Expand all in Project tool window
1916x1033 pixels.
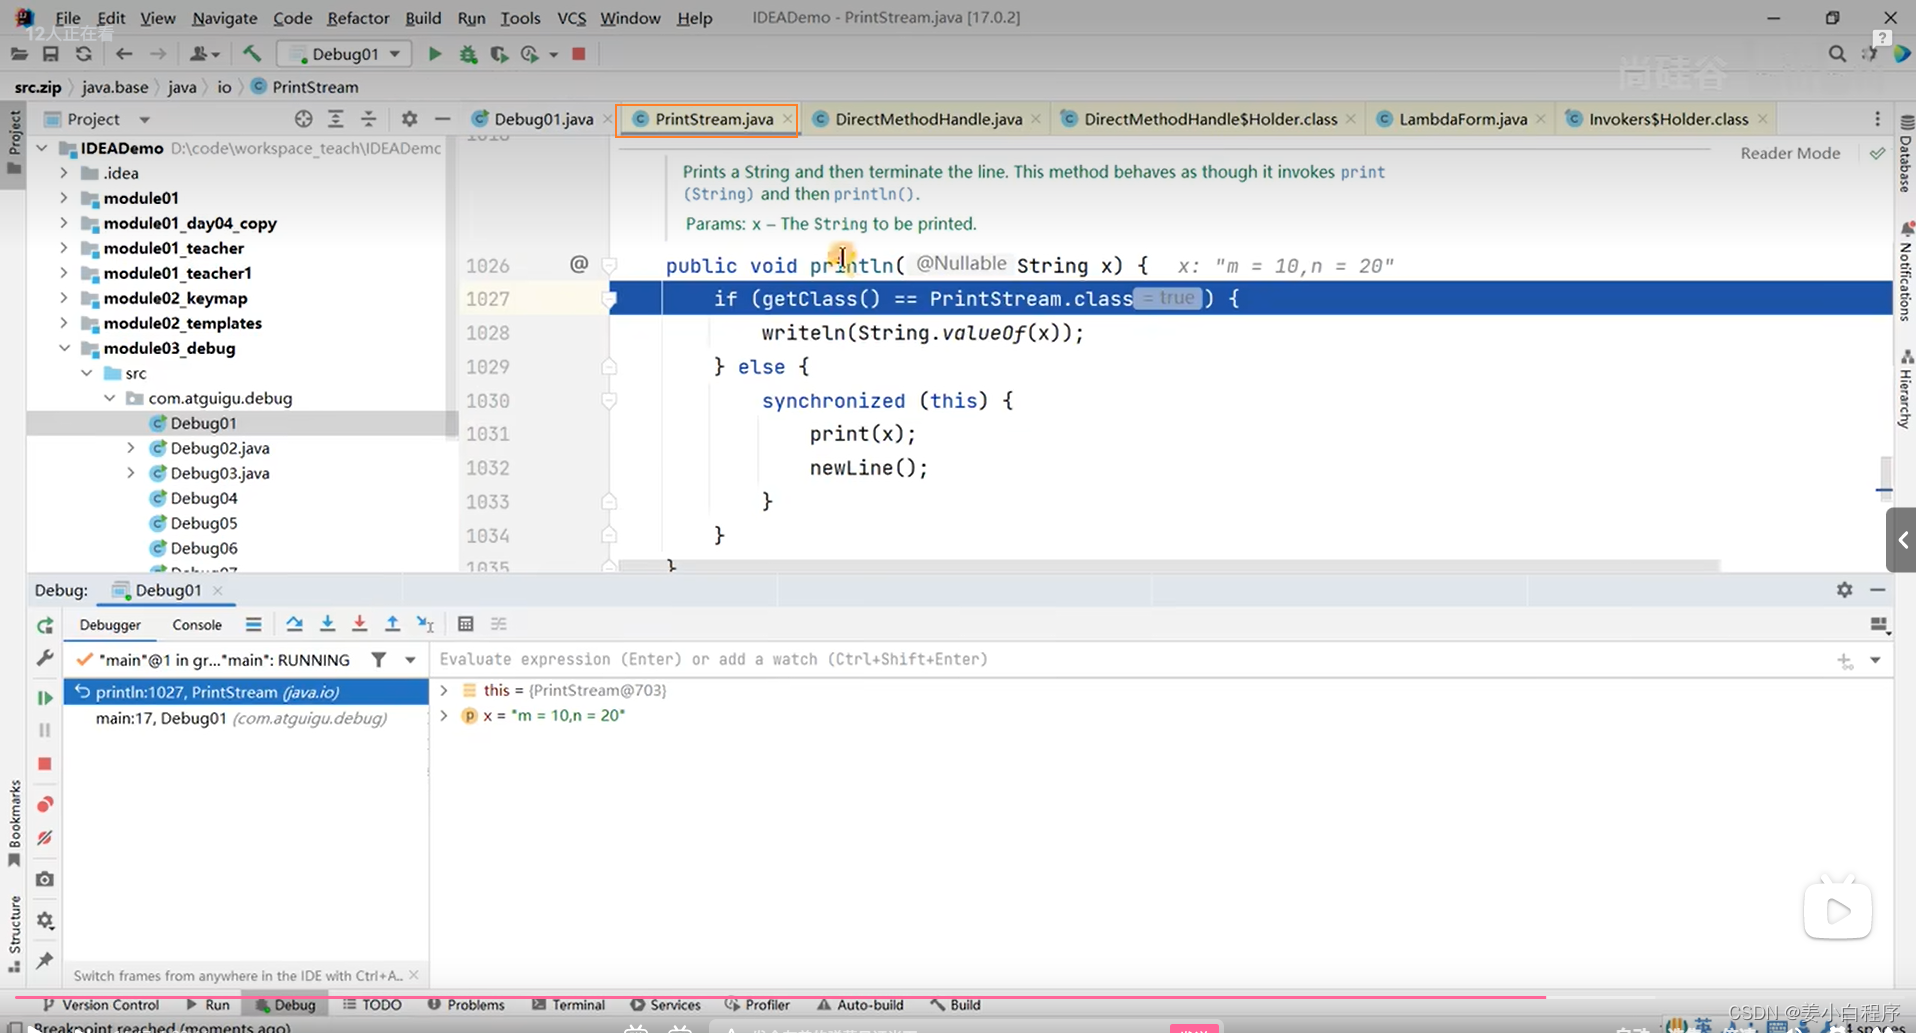pos(336,119)
